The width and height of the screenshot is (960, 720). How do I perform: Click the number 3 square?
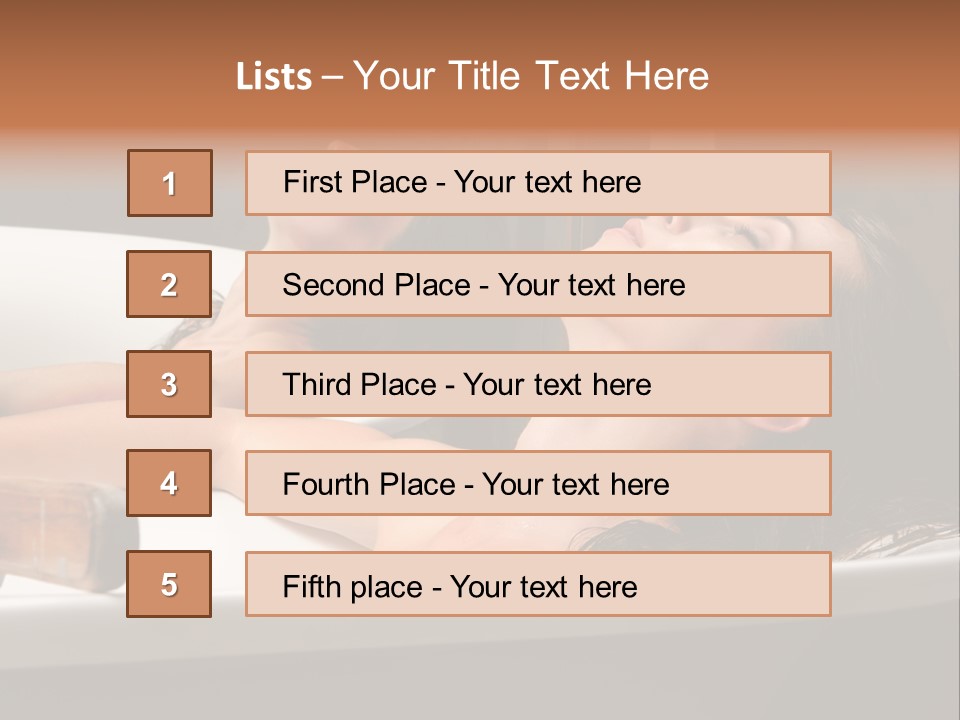(x=169, y=384)
